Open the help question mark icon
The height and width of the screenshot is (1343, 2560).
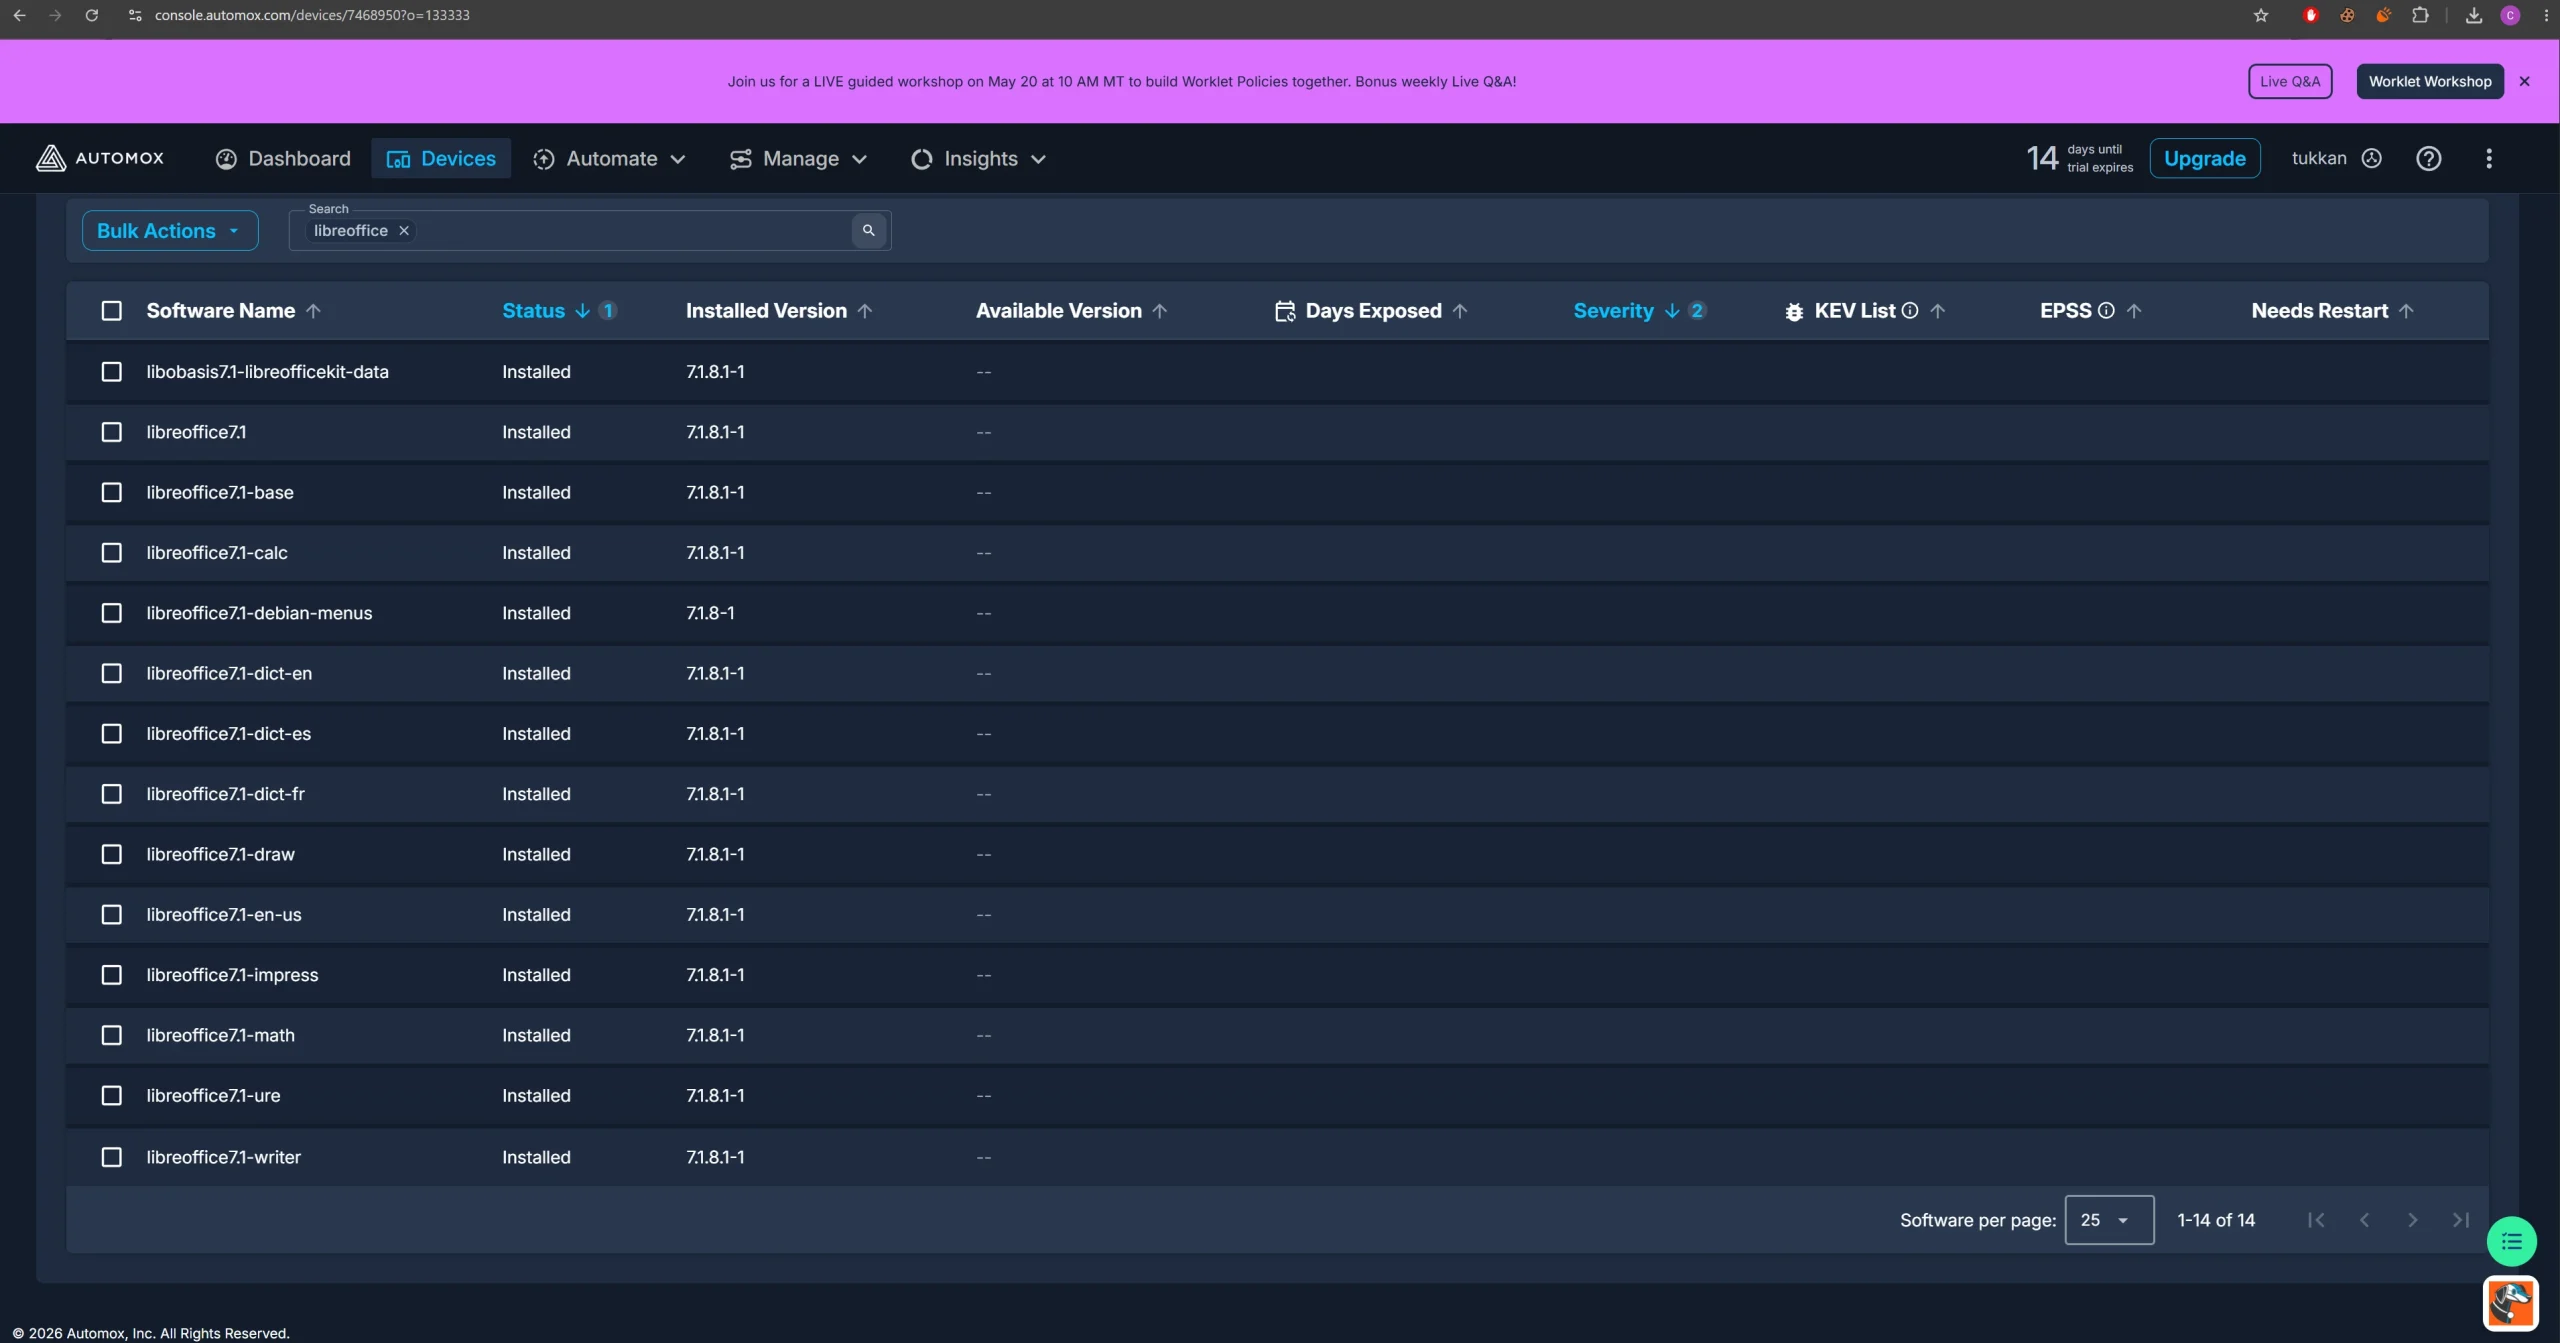click(2429, 158)
